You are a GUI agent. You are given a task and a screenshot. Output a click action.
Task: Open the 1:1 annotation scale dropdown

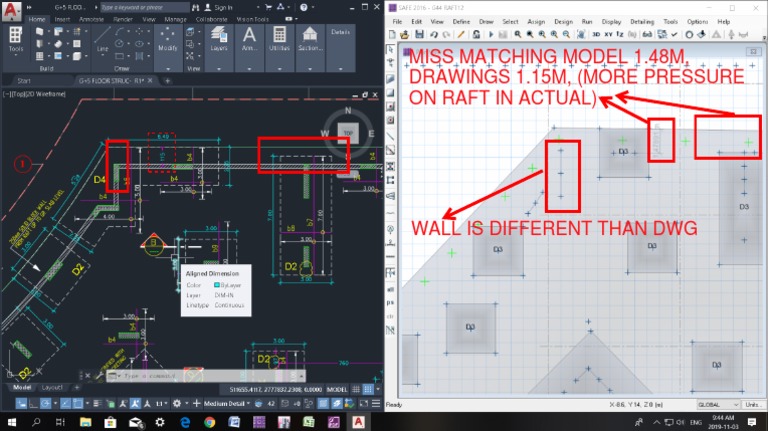coord(161,404)
